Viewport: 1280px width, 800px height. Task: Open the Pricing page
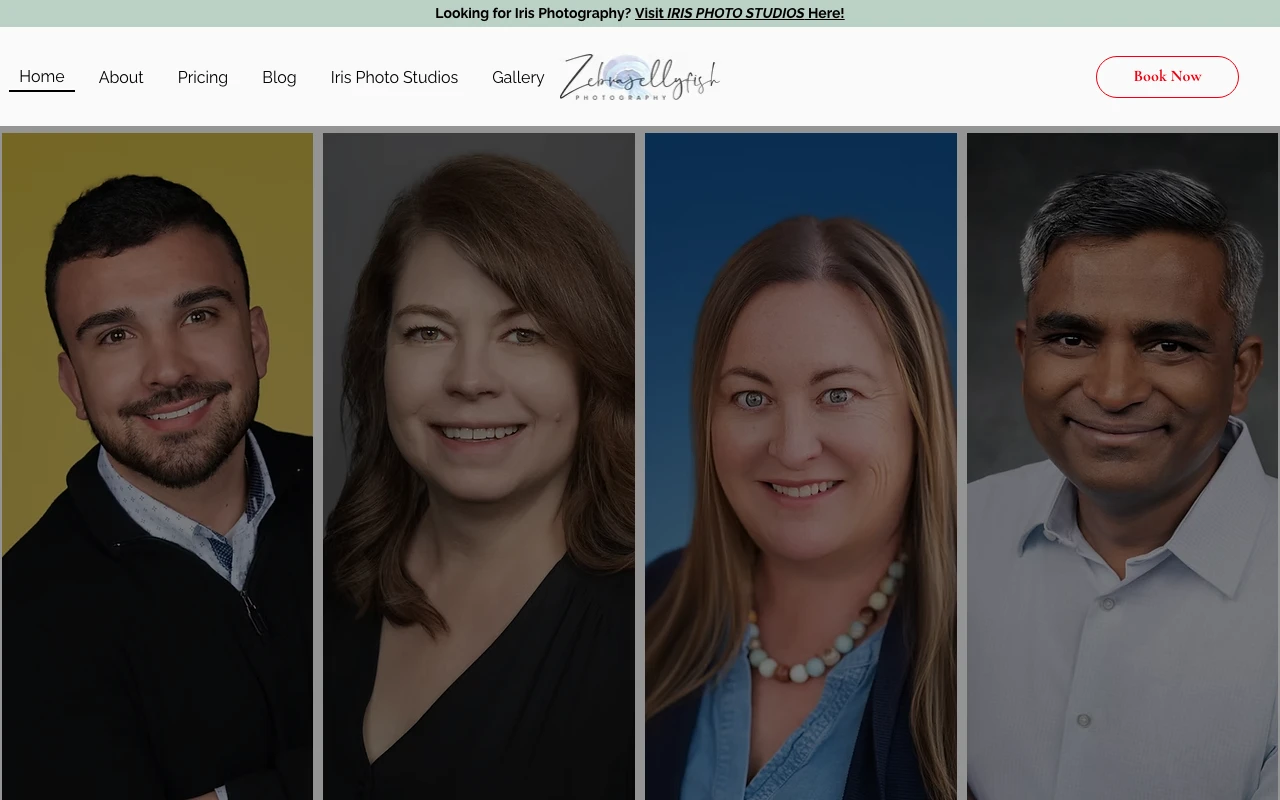point(203,77)
